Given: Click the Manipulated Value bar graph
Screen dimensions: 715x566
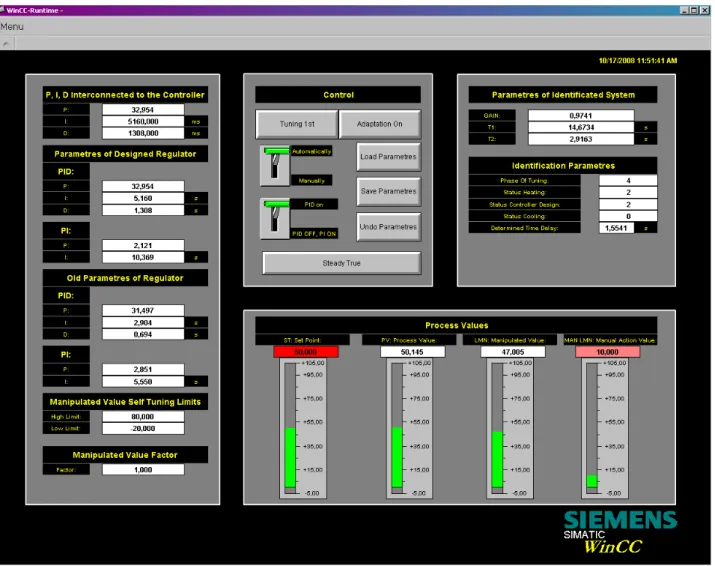Looking at the screenshot, I should pos(510,428).
